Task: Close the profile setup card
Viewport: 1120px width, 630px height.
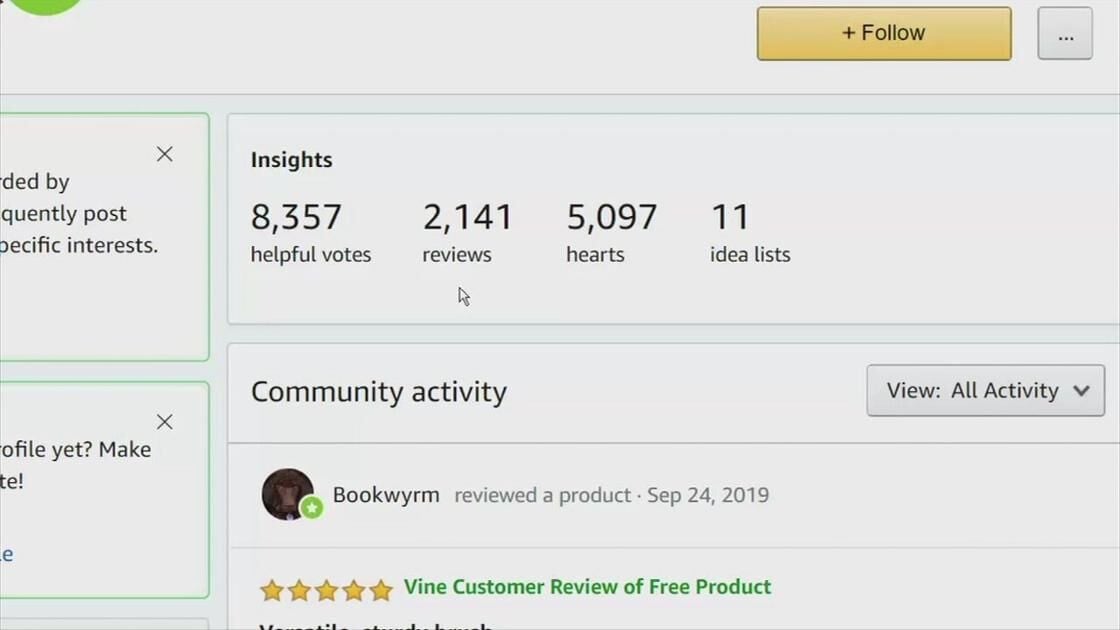Action: point(164,422)
